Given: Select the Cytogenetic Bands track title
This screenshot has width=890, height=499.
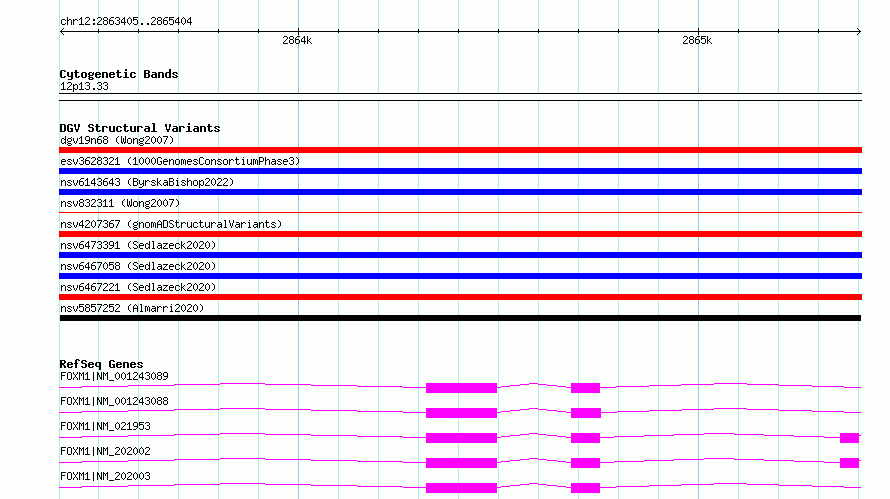Looking at the screenshot, I should pyautogui.click(x=119, y=74).
